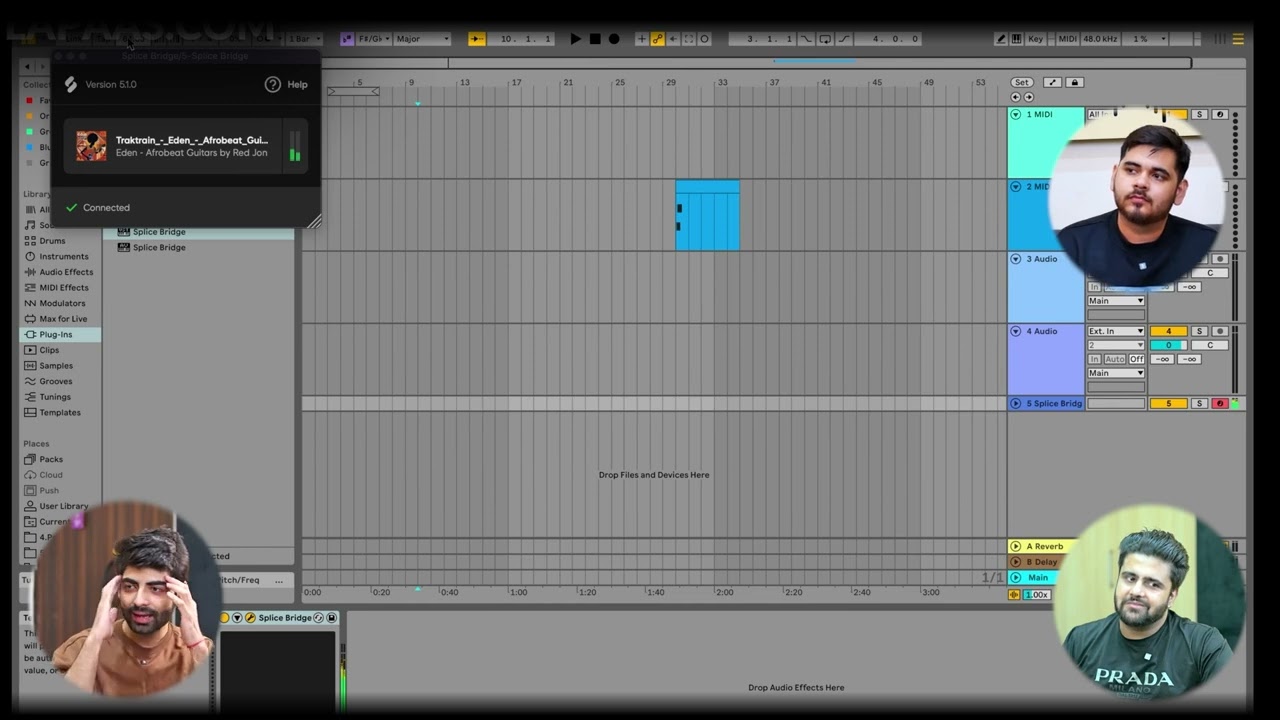Image resolution: width=1280 pixels, height=720 pixels.
Task: Click the Re-enable Automation arrow icon
Action: coord(673,39)
